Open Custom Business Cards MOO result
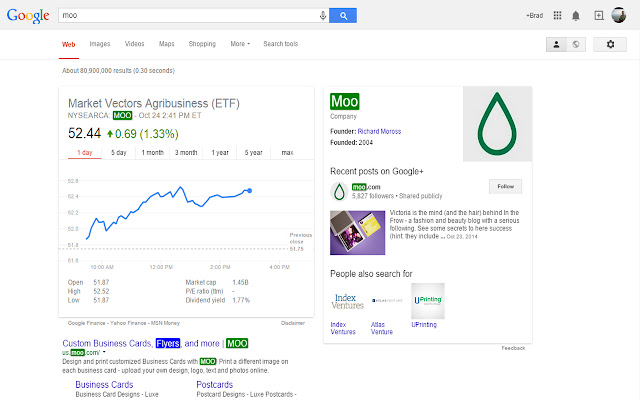 point(155,343)
